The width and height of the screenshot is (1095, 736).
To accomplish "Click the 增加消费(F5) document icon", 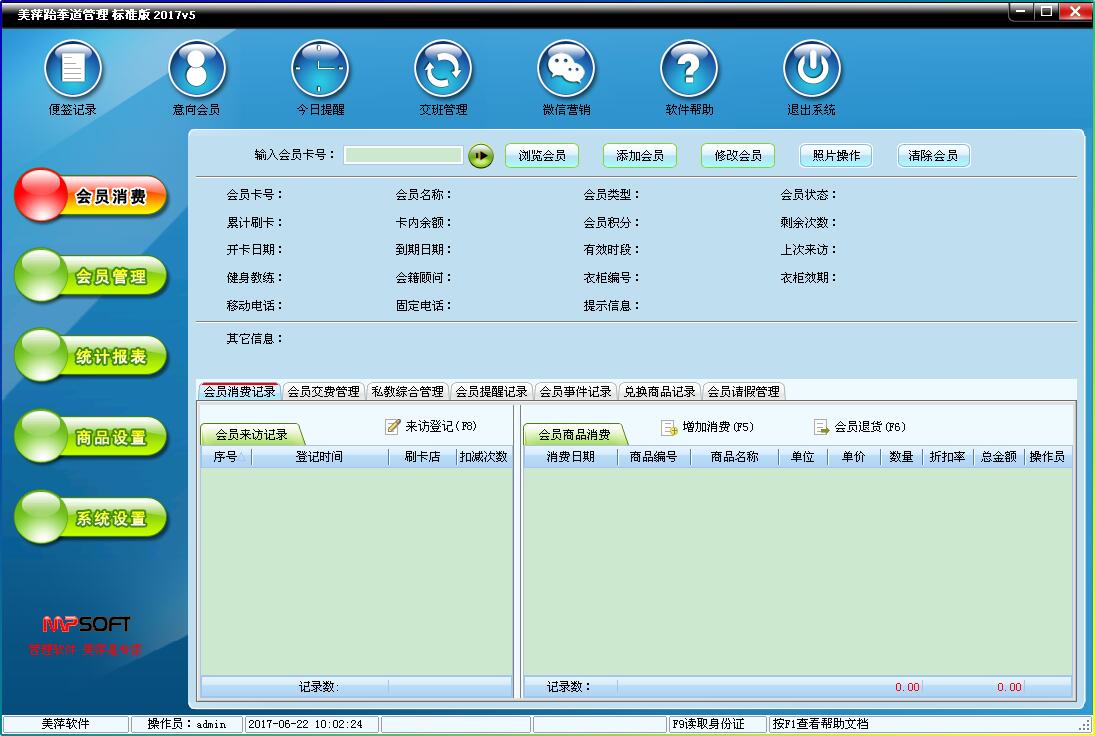I will tap(669, 427).
